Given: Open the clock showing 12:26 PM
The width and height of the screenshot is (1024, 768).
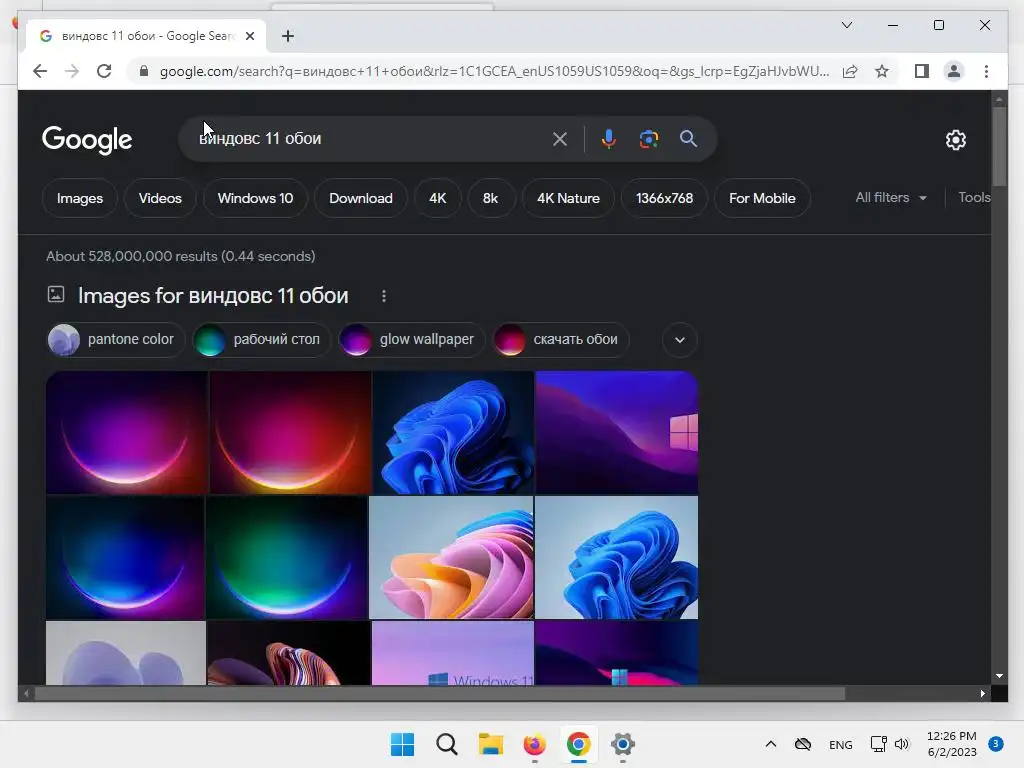Looking at the screenshot, I should click(x=952, y=744).
